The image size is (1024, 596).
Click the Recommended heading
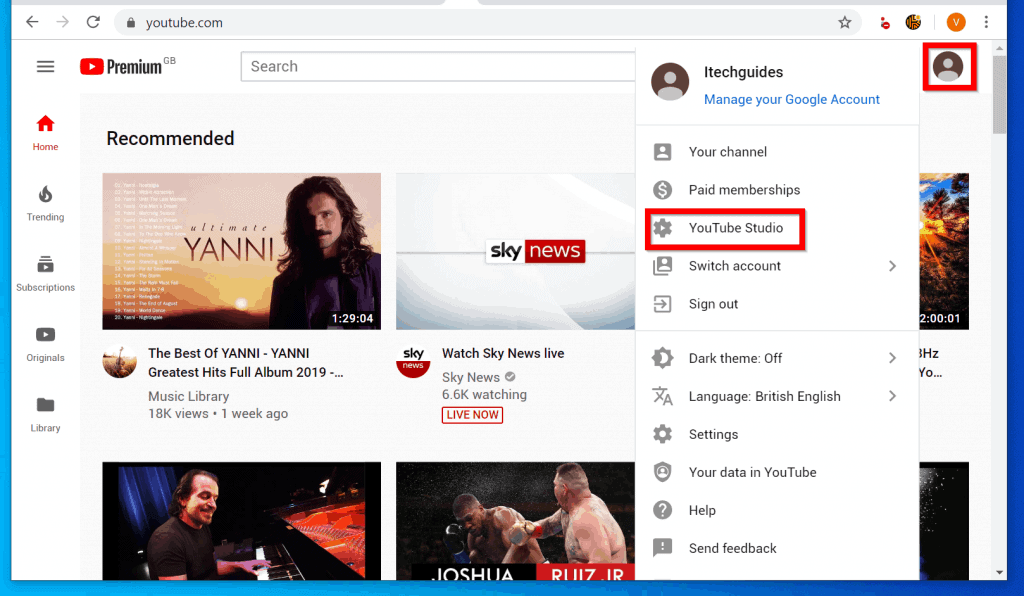pos(170,138)
